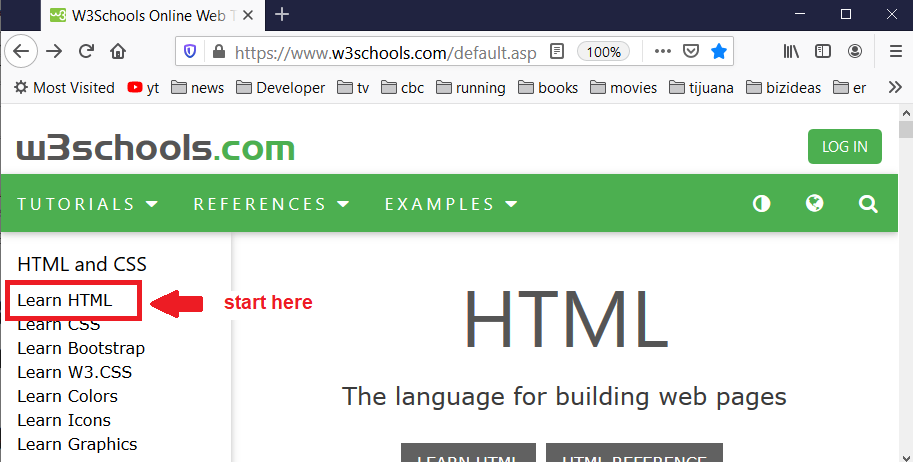Expand the REFERENCES dropdown menu
913x462 pixels.
point(271,204)
